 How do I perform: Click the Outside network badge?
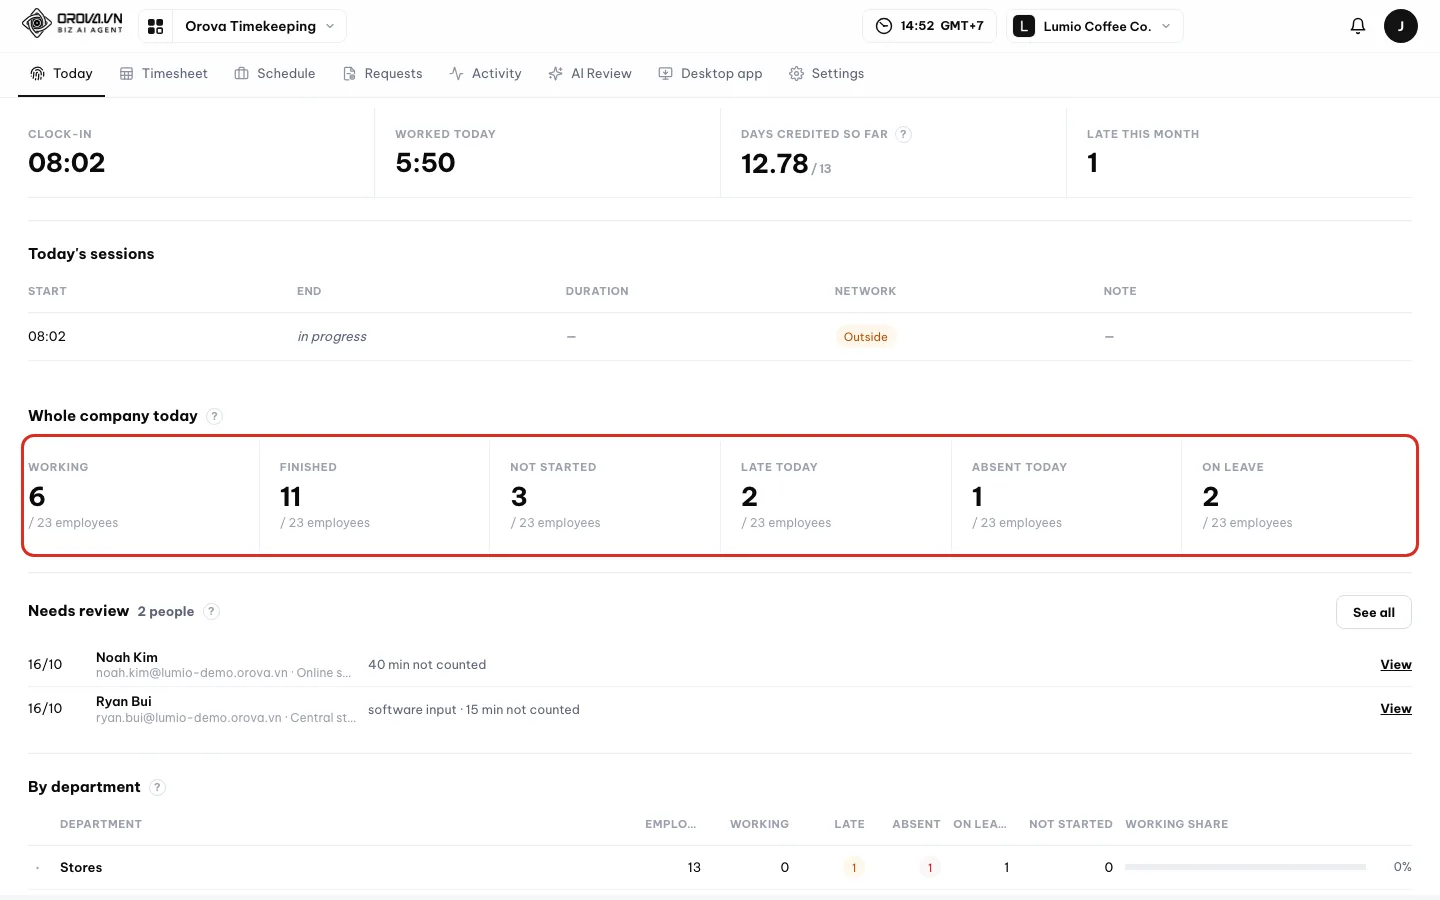(865, 337)
